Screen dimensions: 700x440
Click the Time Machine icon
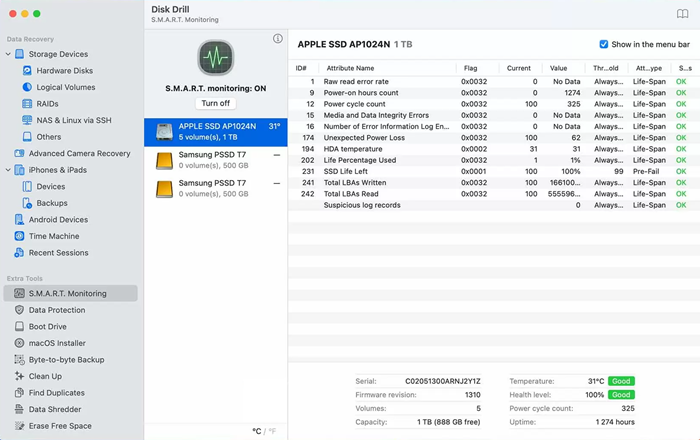19,236
